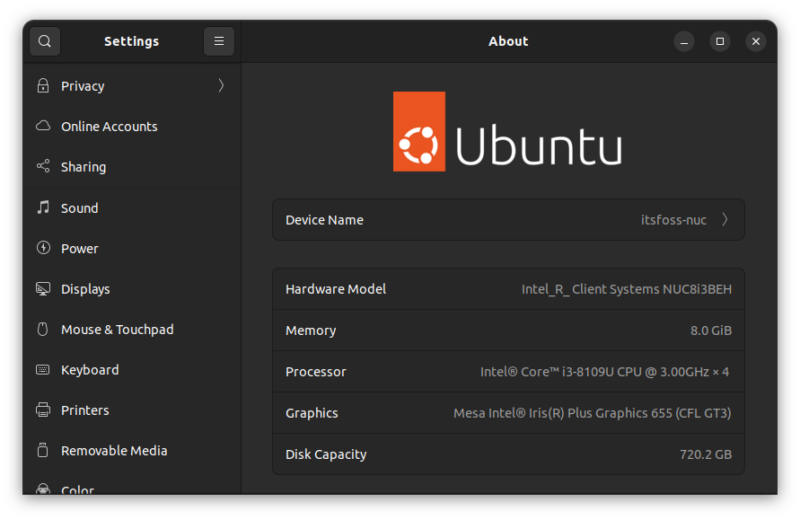Open the hamburger menu in Settings header

(219, 41)
